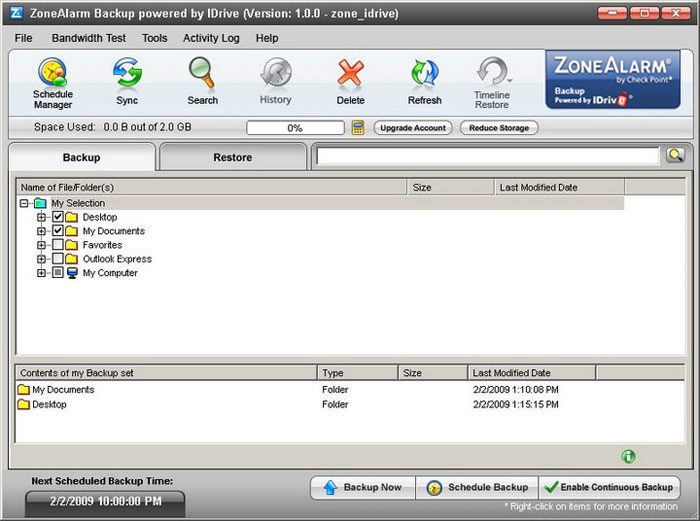Click the search text input field
The height and width of the screenshot is (521, 700).
click(488, 156)
